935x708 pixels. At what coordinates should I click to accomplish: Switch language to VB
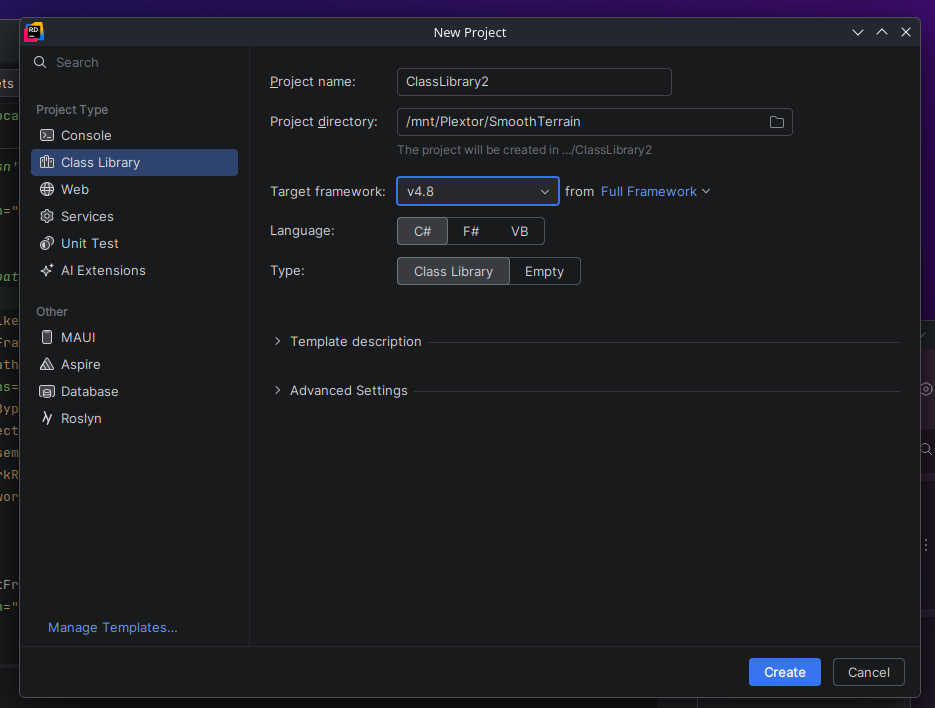click(x=519, y=231)
